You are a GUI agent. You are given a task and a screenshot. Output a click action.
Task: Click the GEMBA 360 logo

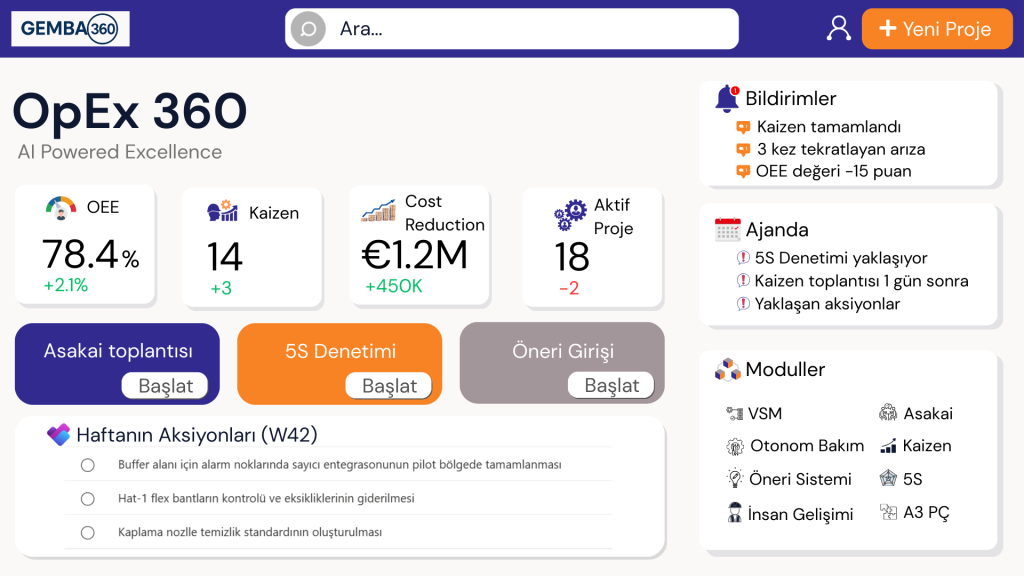pyautogui.click(x=70, y=29)
